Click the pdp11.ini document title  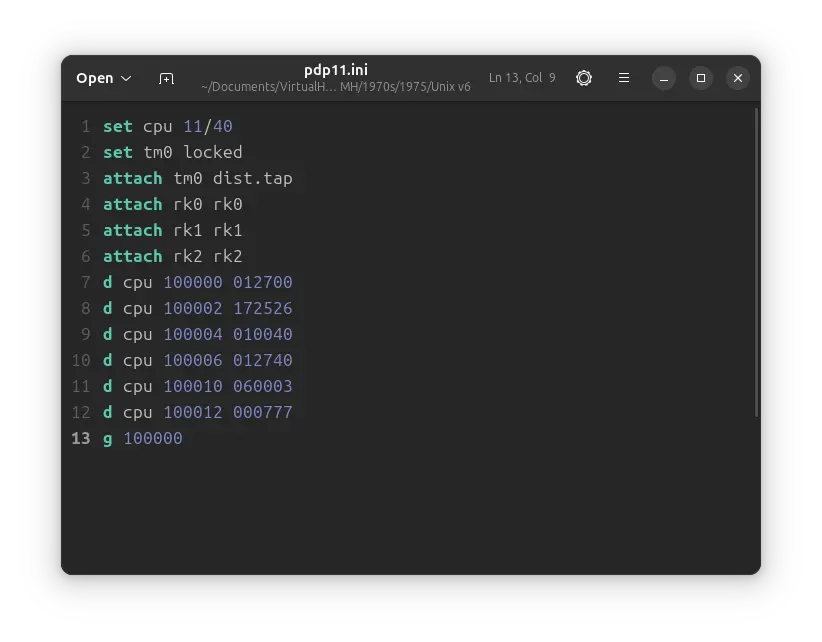pyautogui.click(x=335, y=70)
